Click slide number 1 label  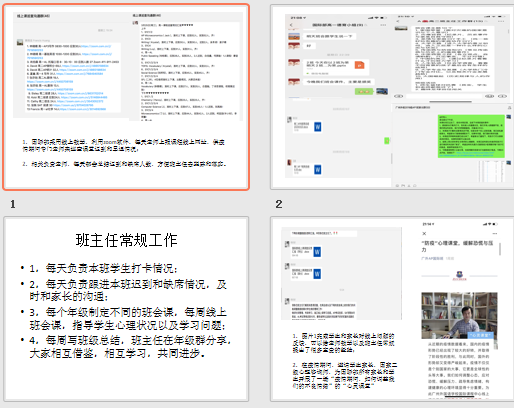tap(13, 204)
